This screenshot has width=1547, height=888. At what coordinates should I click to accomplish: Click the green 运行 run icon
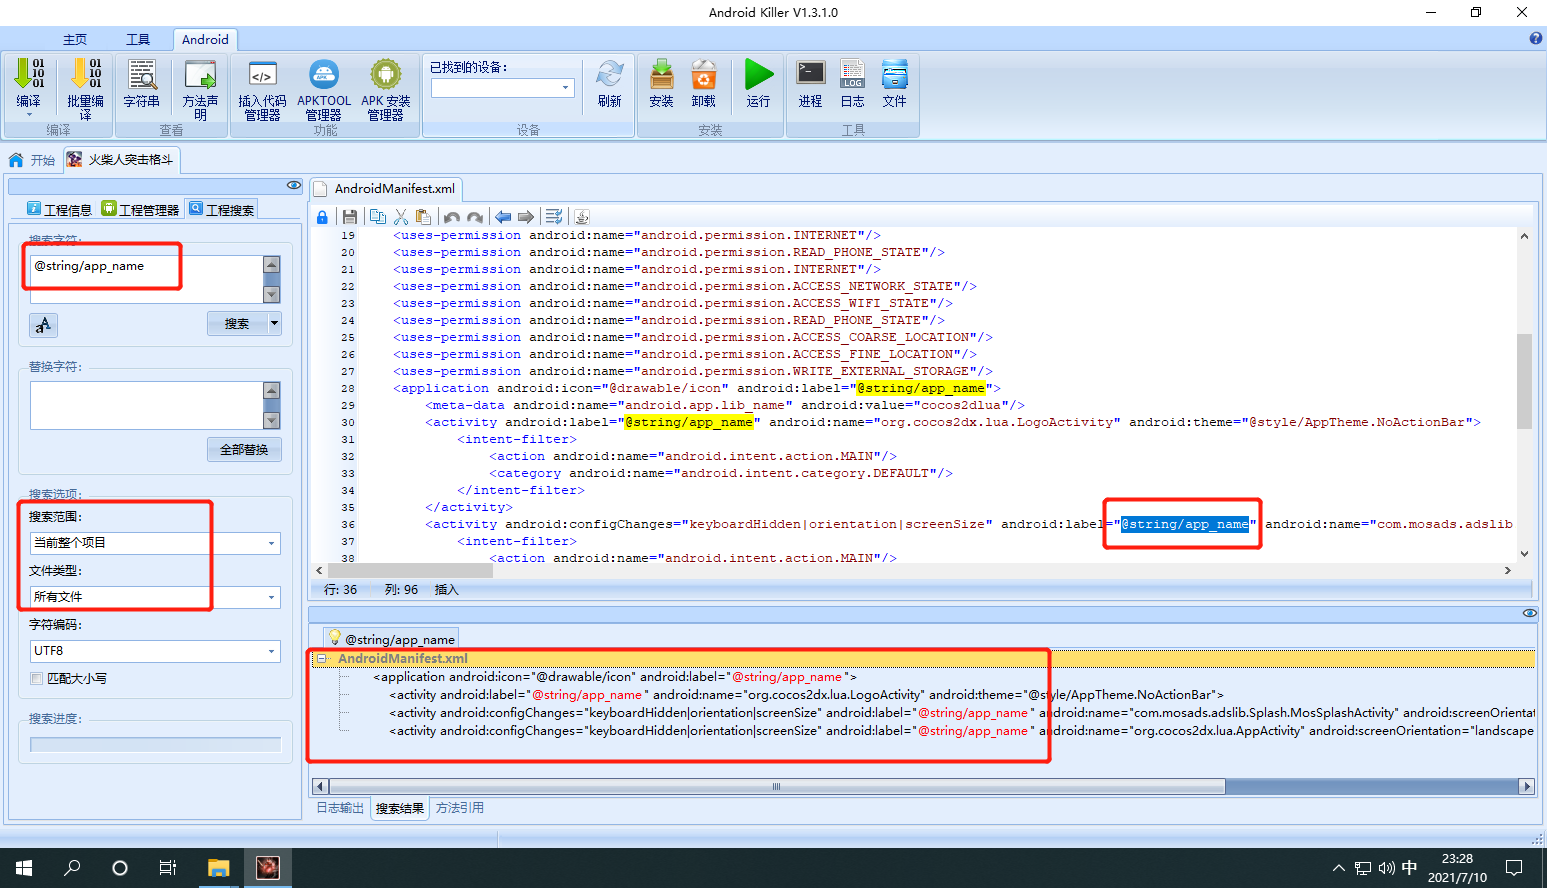759,83
